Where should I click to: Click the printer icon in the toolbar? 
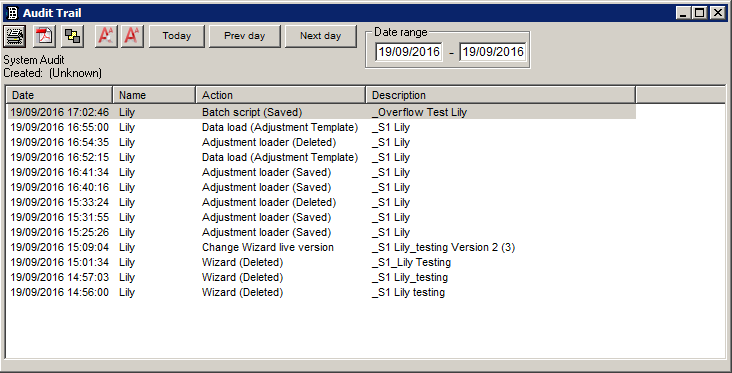14,36
